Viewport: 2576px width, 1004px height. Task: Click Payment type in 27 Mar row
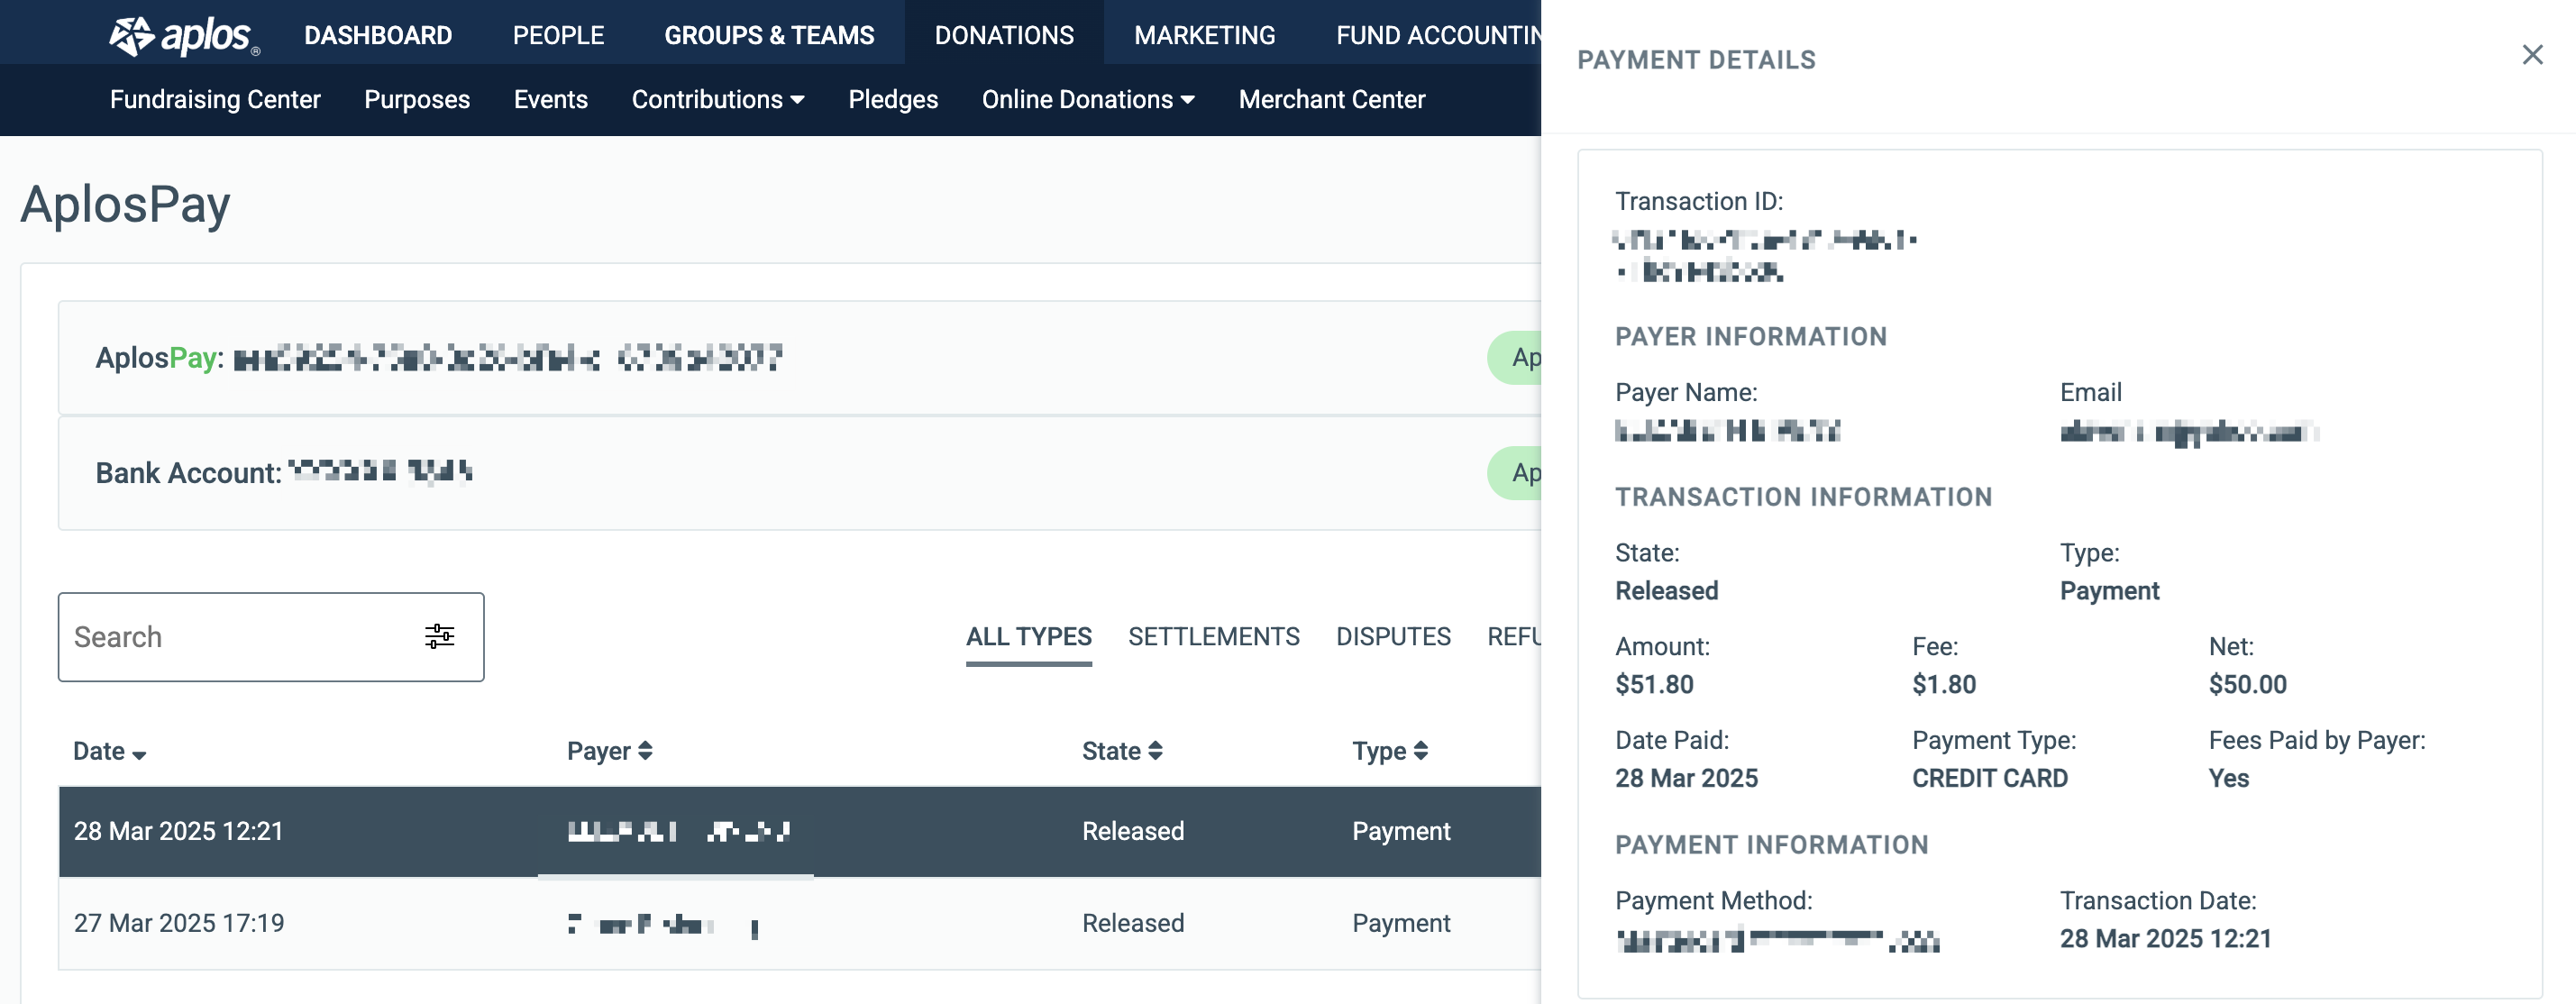pos(1401,923)
